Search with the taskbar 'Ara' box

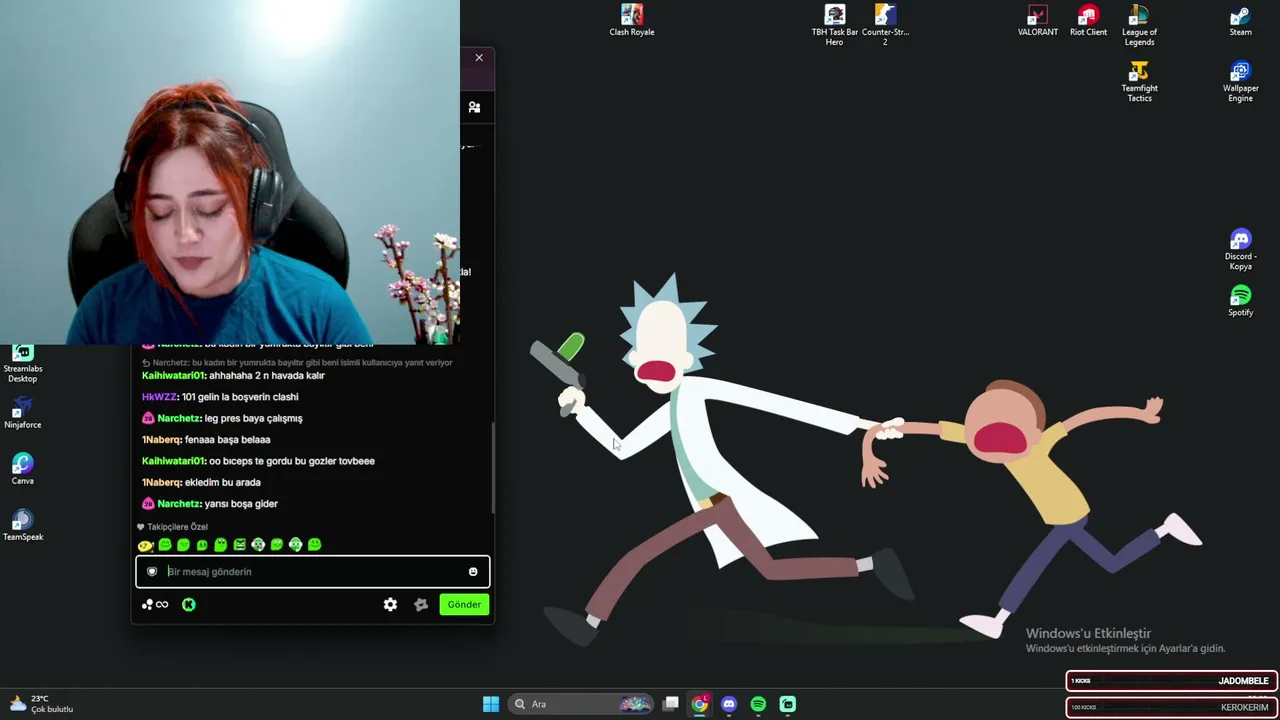581,704
